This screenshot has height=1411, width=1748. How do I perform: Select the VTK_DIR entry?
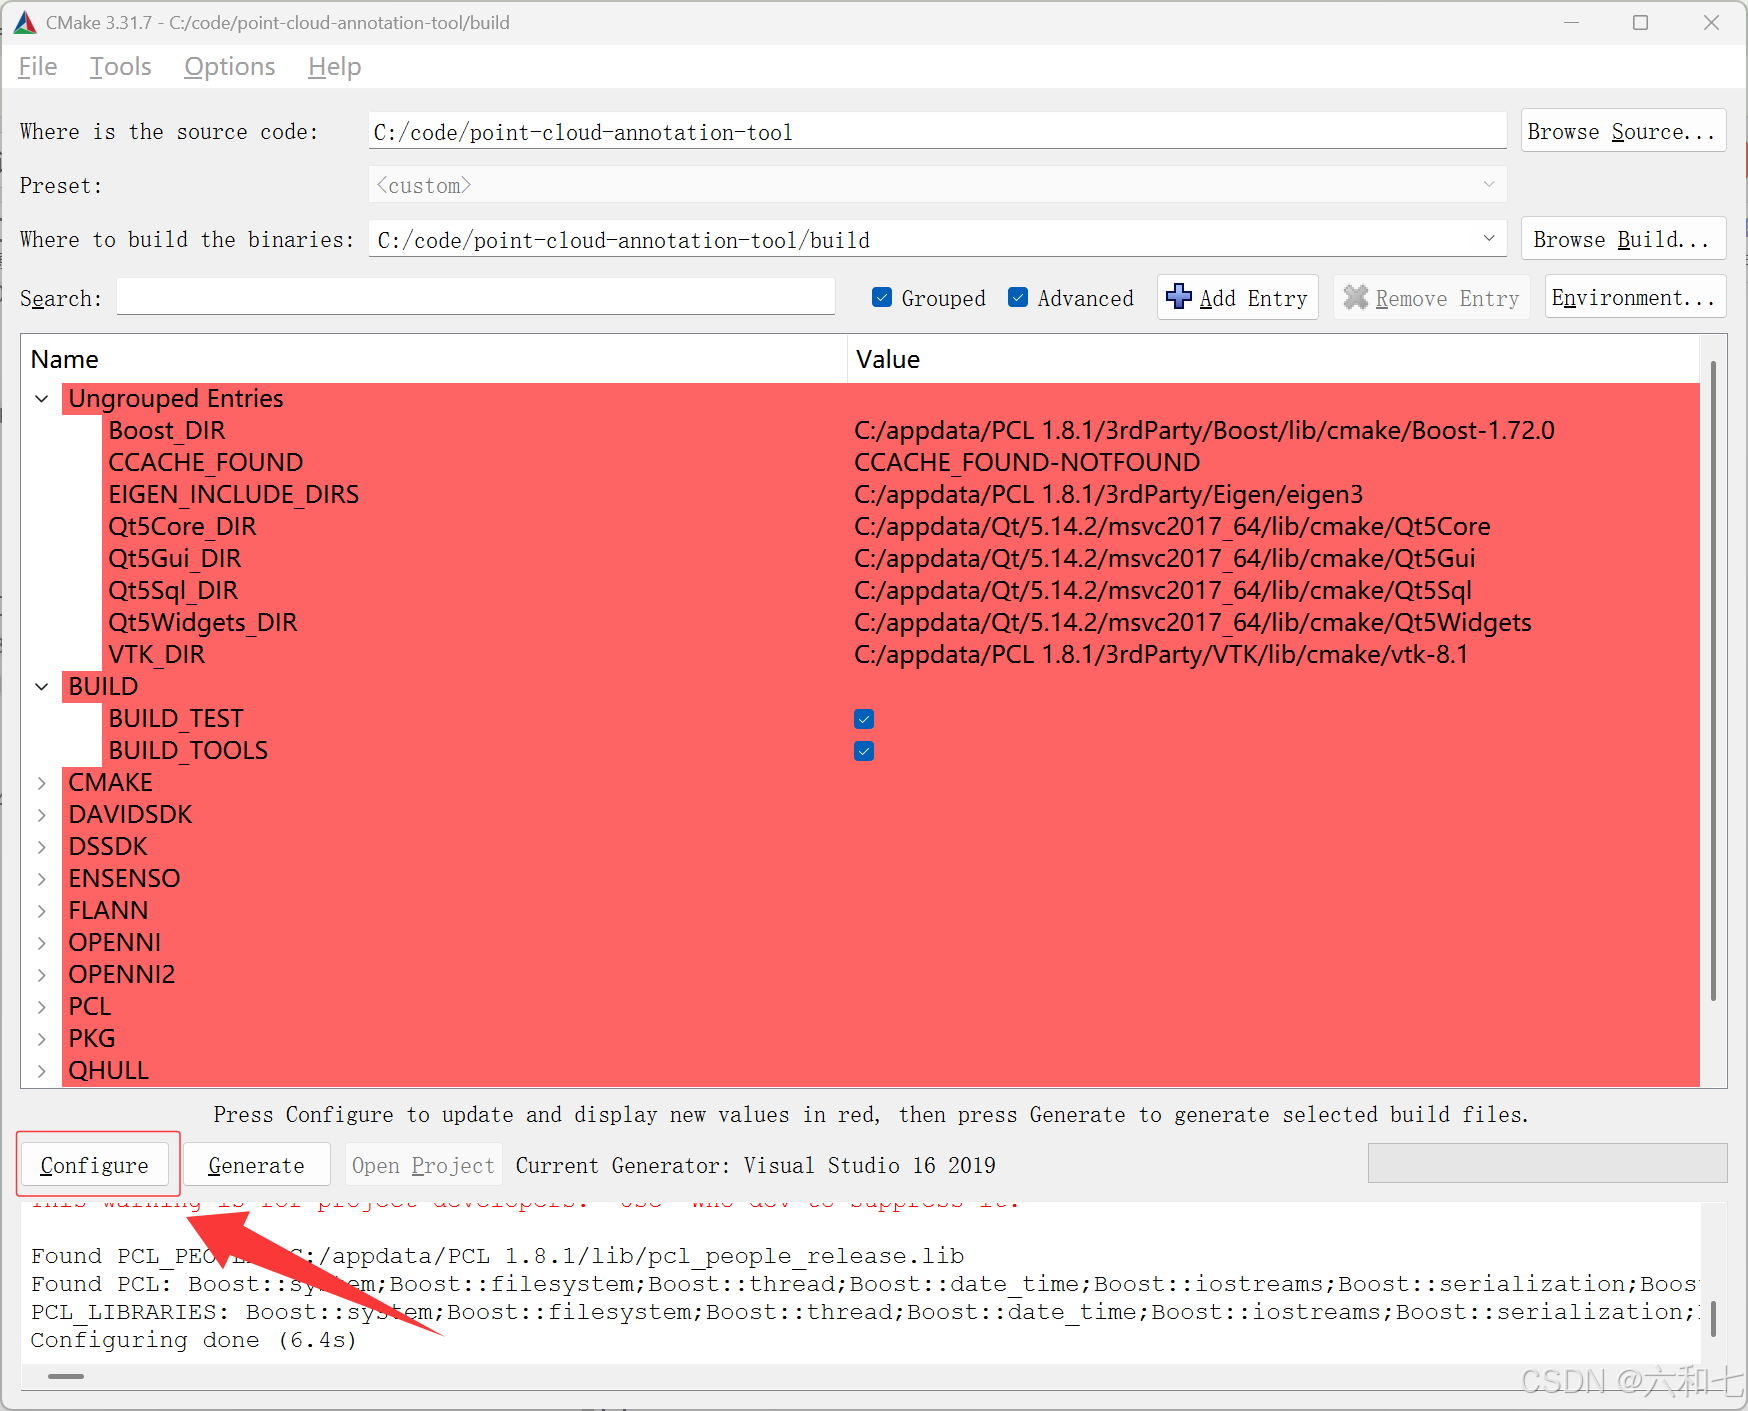(x=157, y=655)
